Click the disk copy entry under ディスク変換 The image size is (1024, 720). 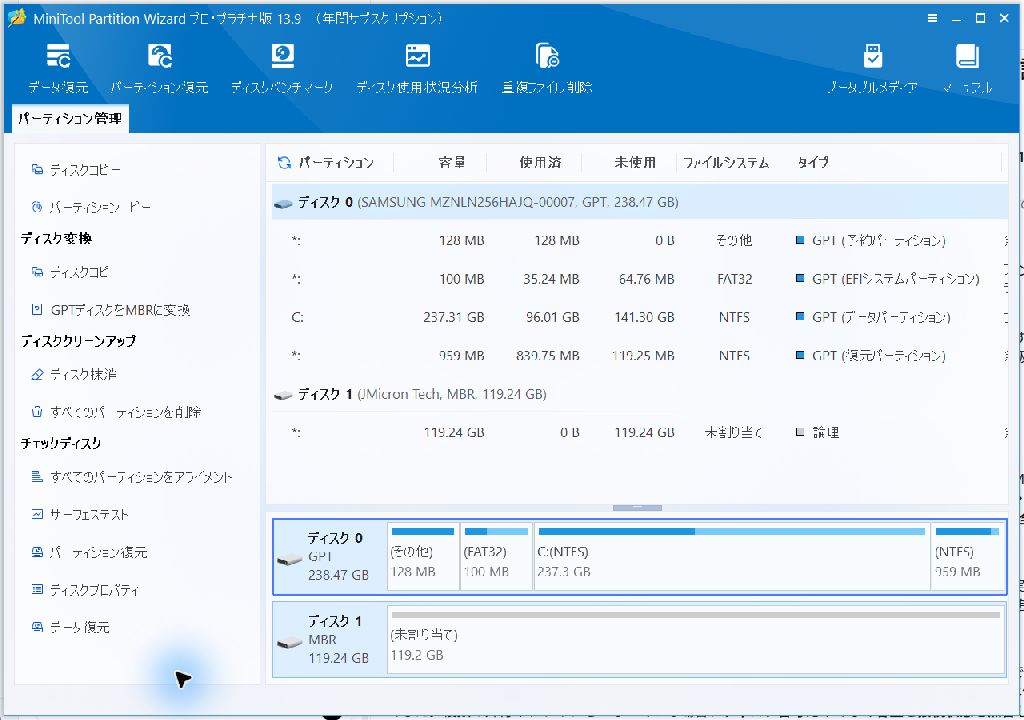click(x=69, y=272)
